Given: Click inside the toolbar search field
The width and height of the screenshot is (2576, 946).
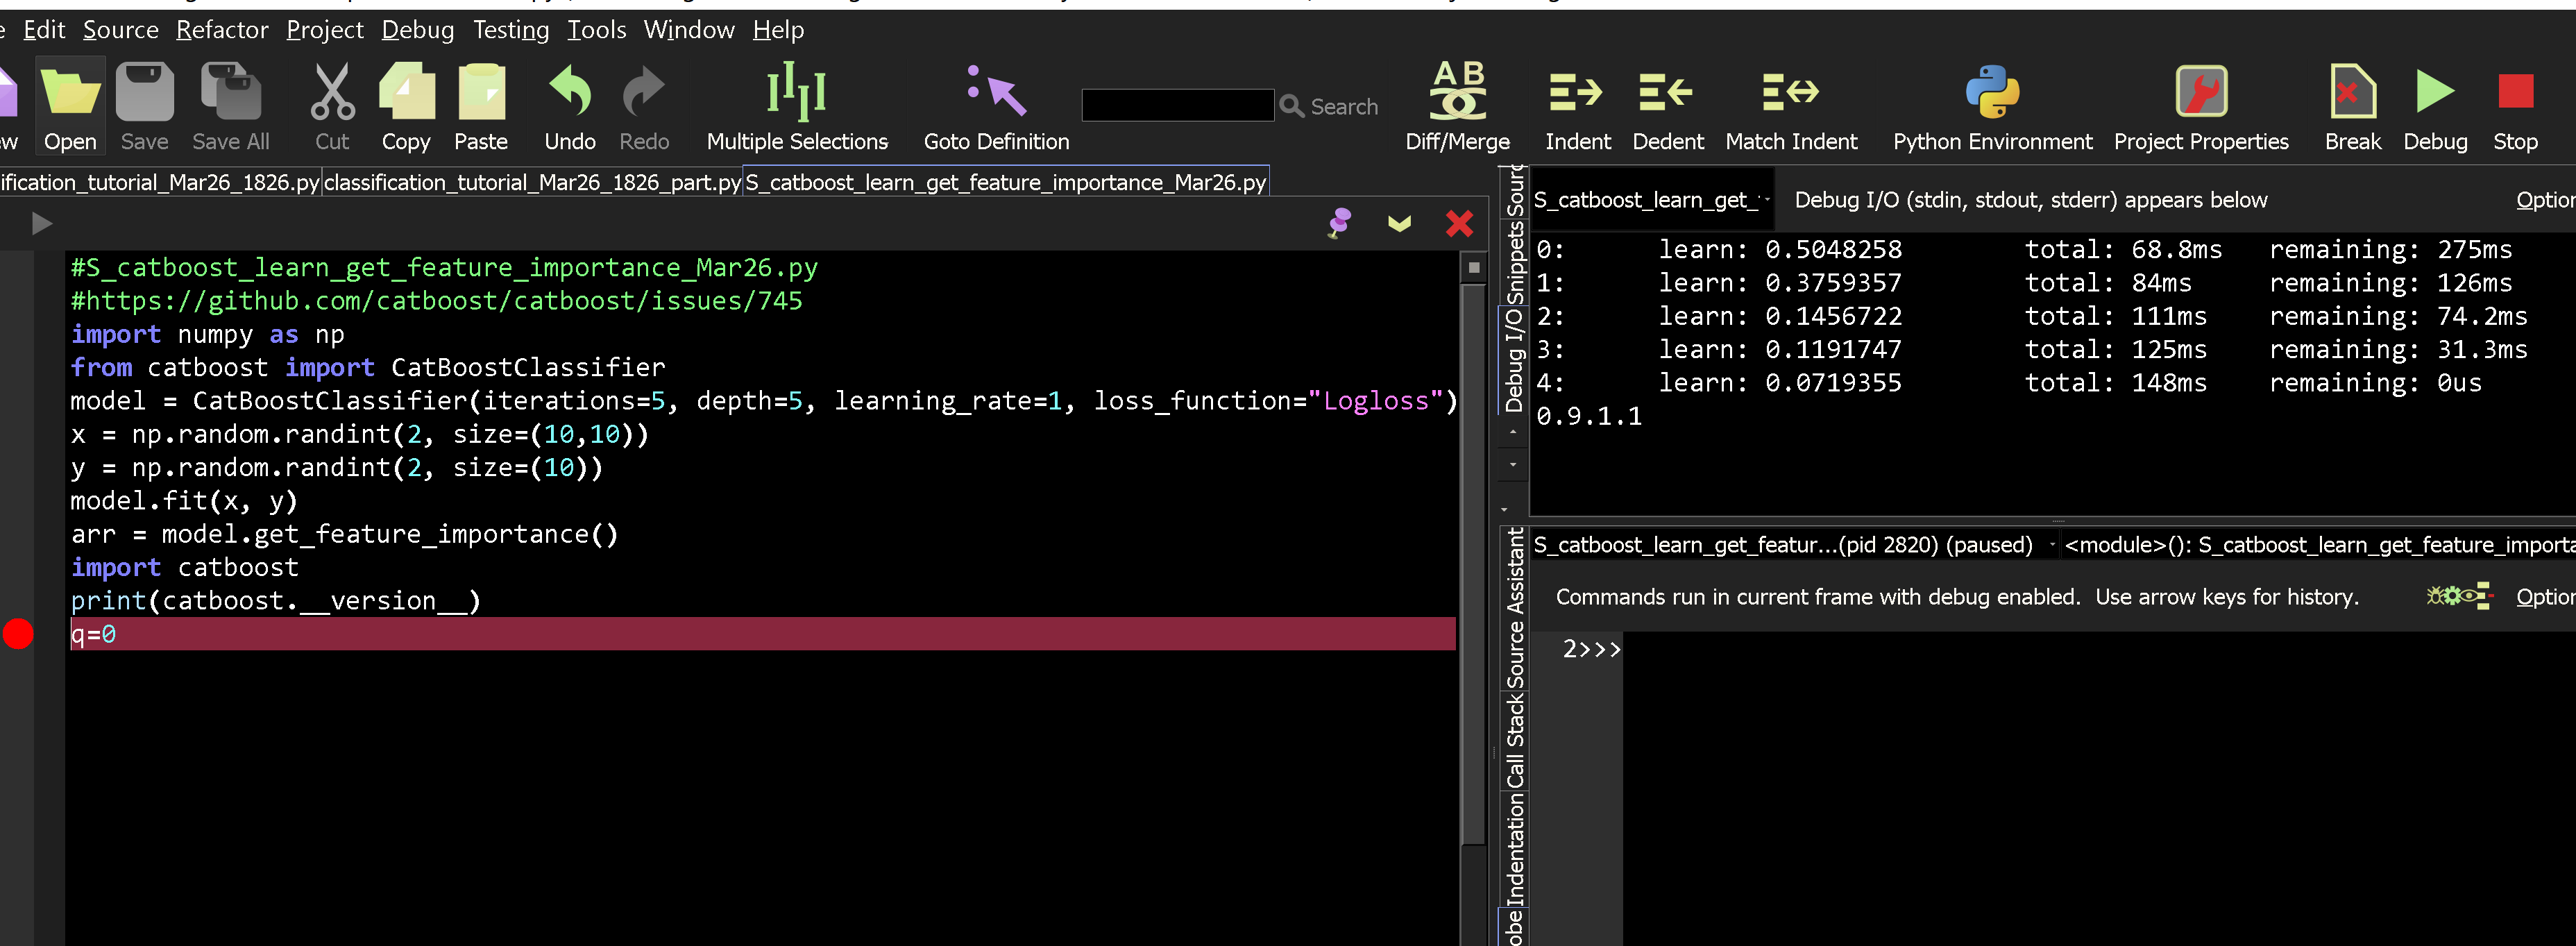Looking at the screenshot, I should tap(1177, 105).
